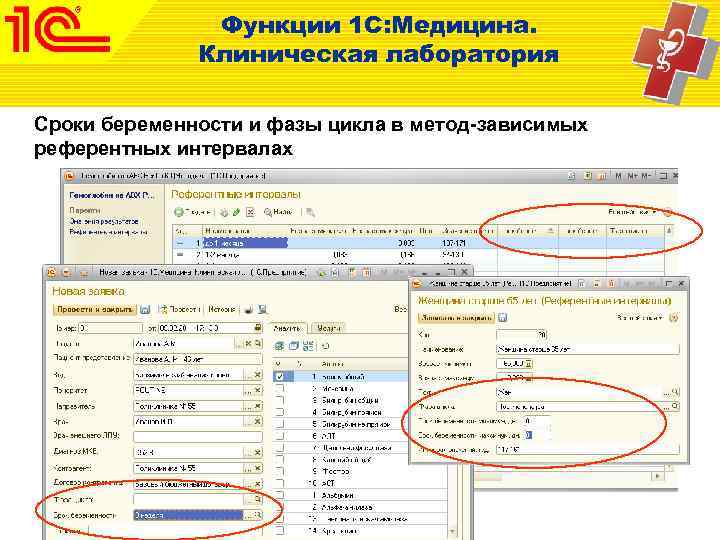Image resolution: width=720 pixels, height=540 pixels.
Task: Click the calculator icon in top window title bar
Action: (588, 176)
